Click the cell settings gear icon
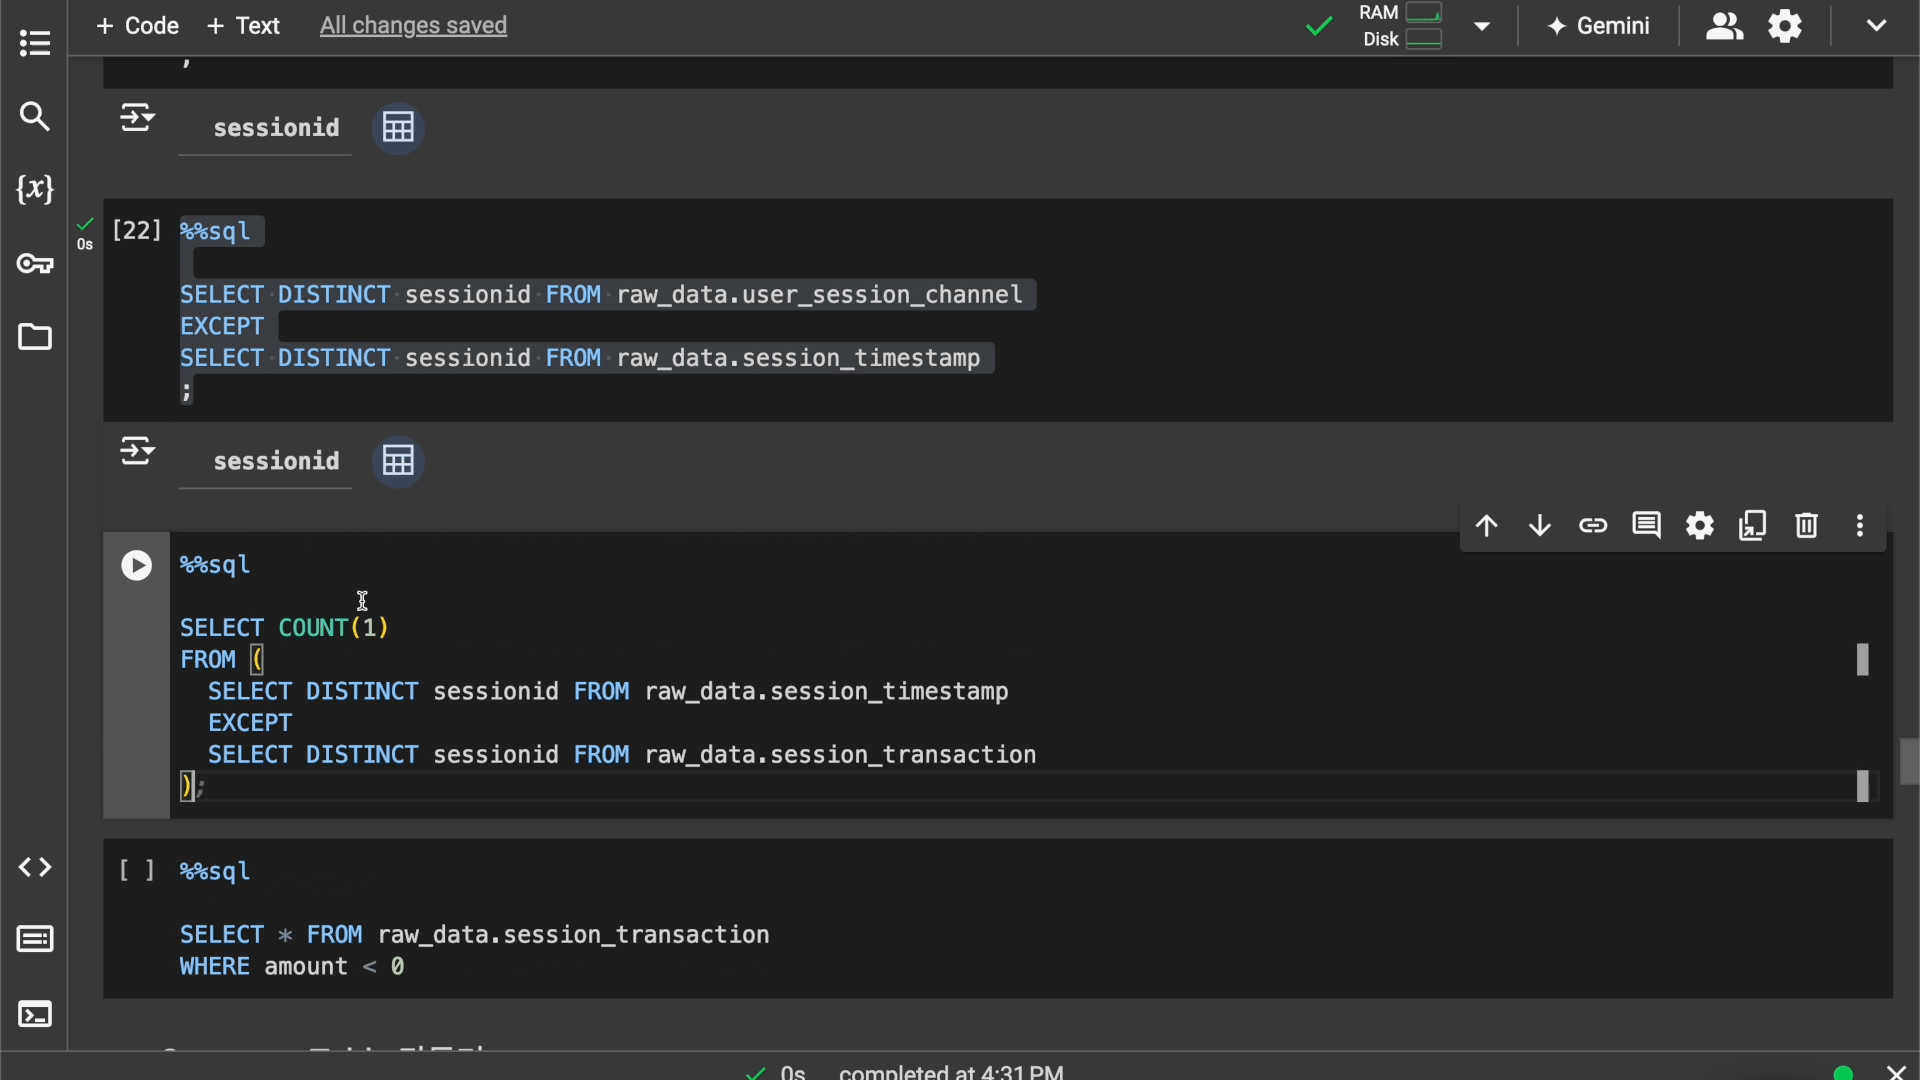Image resolution: width=1920 pixels, height=1080 pixels. tap(1700, 526)
